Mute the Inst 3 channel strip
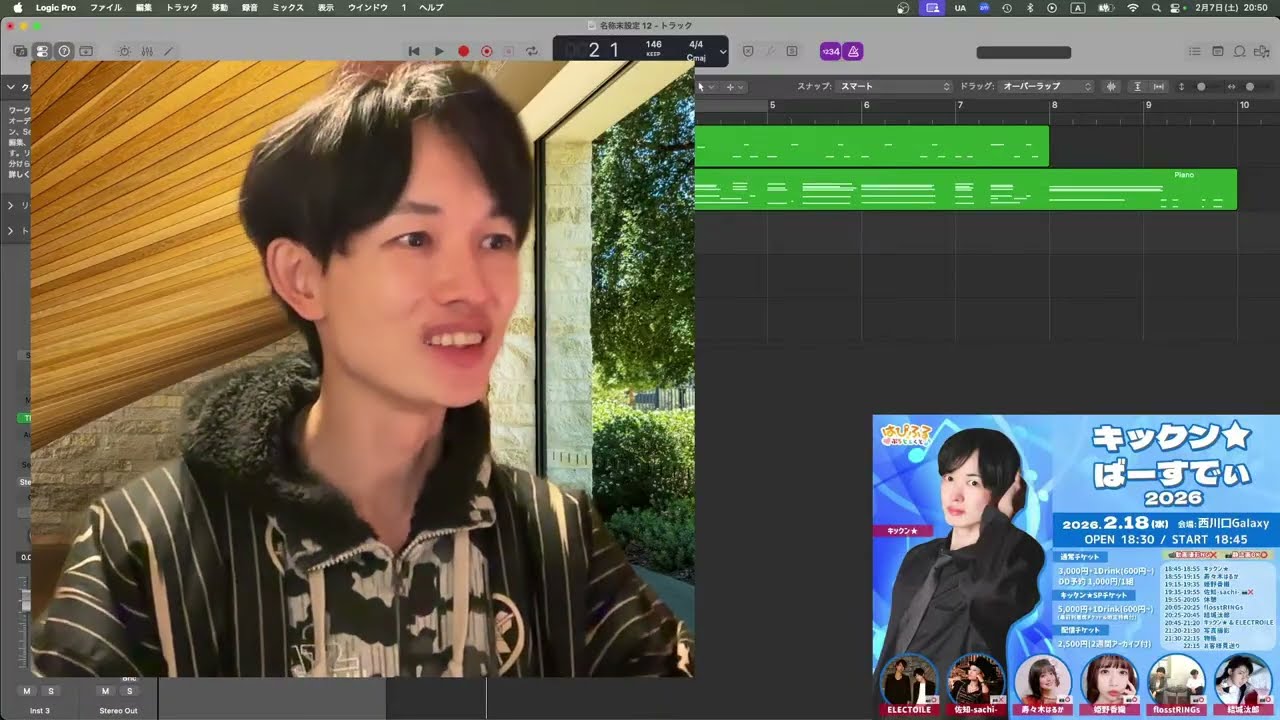1280x720 pixels. (x=27, y=691)
